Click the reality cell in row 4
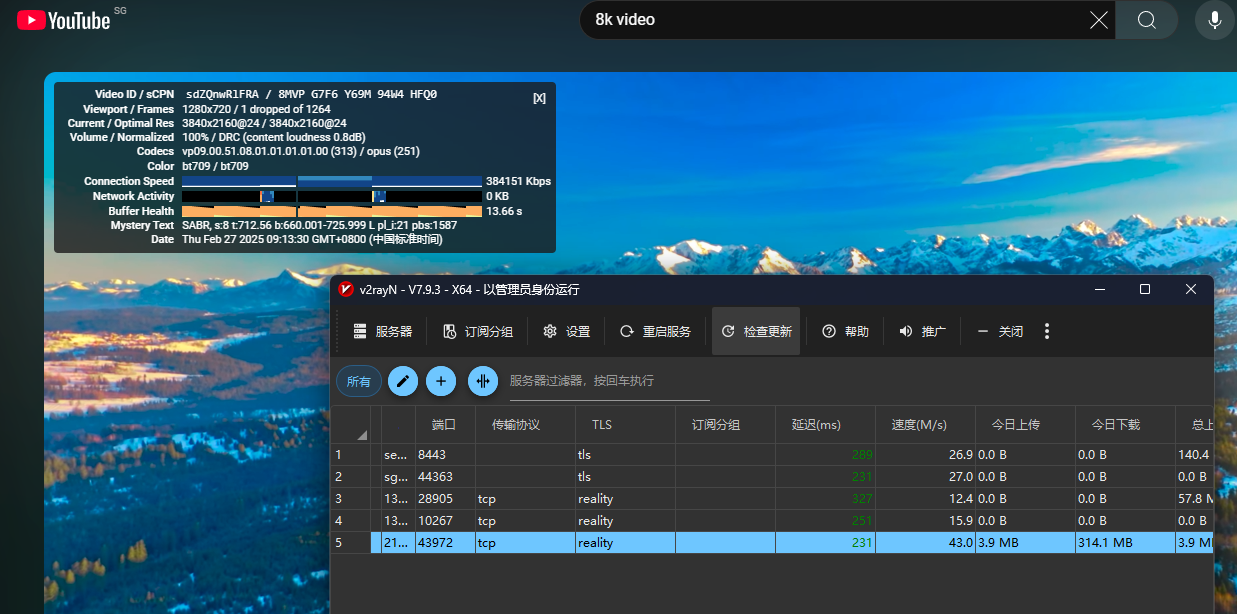 [x=625, y=520]
